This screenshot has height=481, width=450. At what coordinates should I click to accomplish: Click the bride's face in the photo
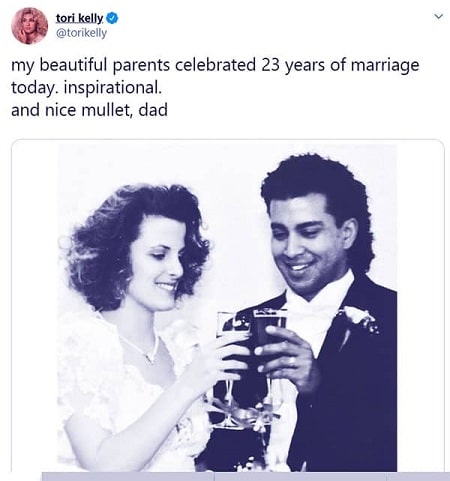tap(157, 263)
